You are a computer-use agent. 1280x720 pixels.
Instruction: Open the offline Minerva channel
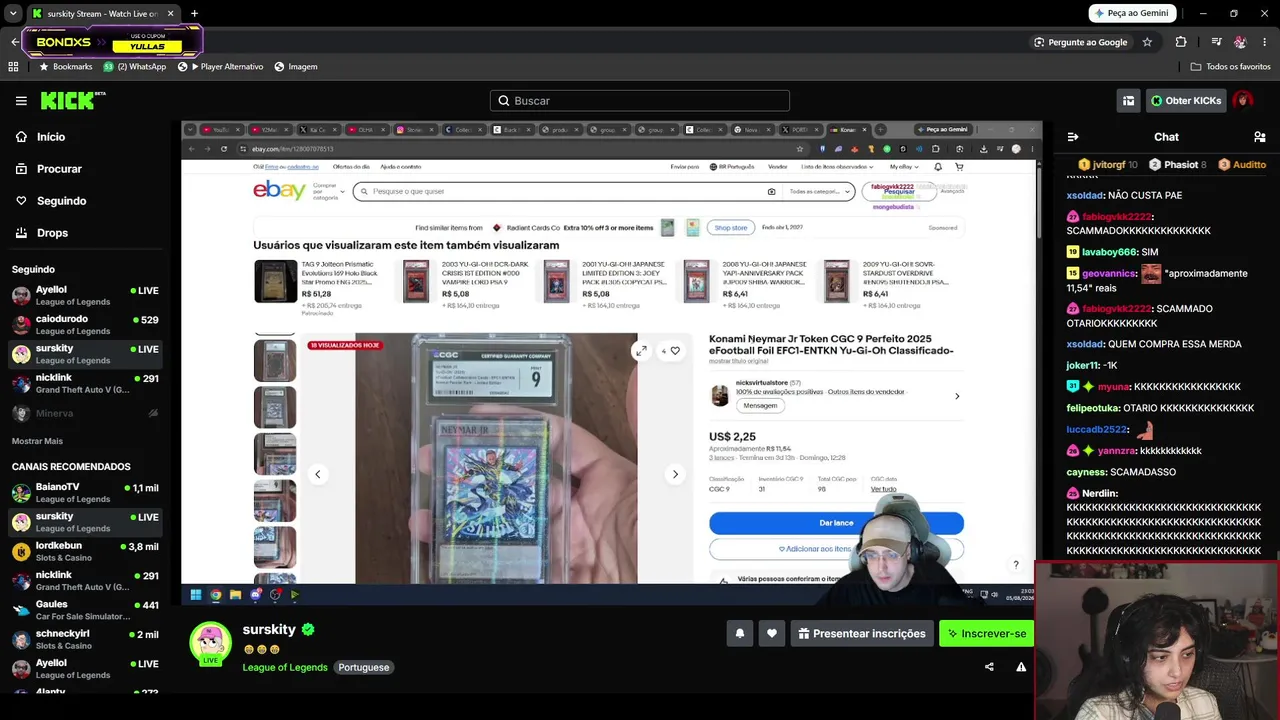pyautogui.click(x=85, y=413)
